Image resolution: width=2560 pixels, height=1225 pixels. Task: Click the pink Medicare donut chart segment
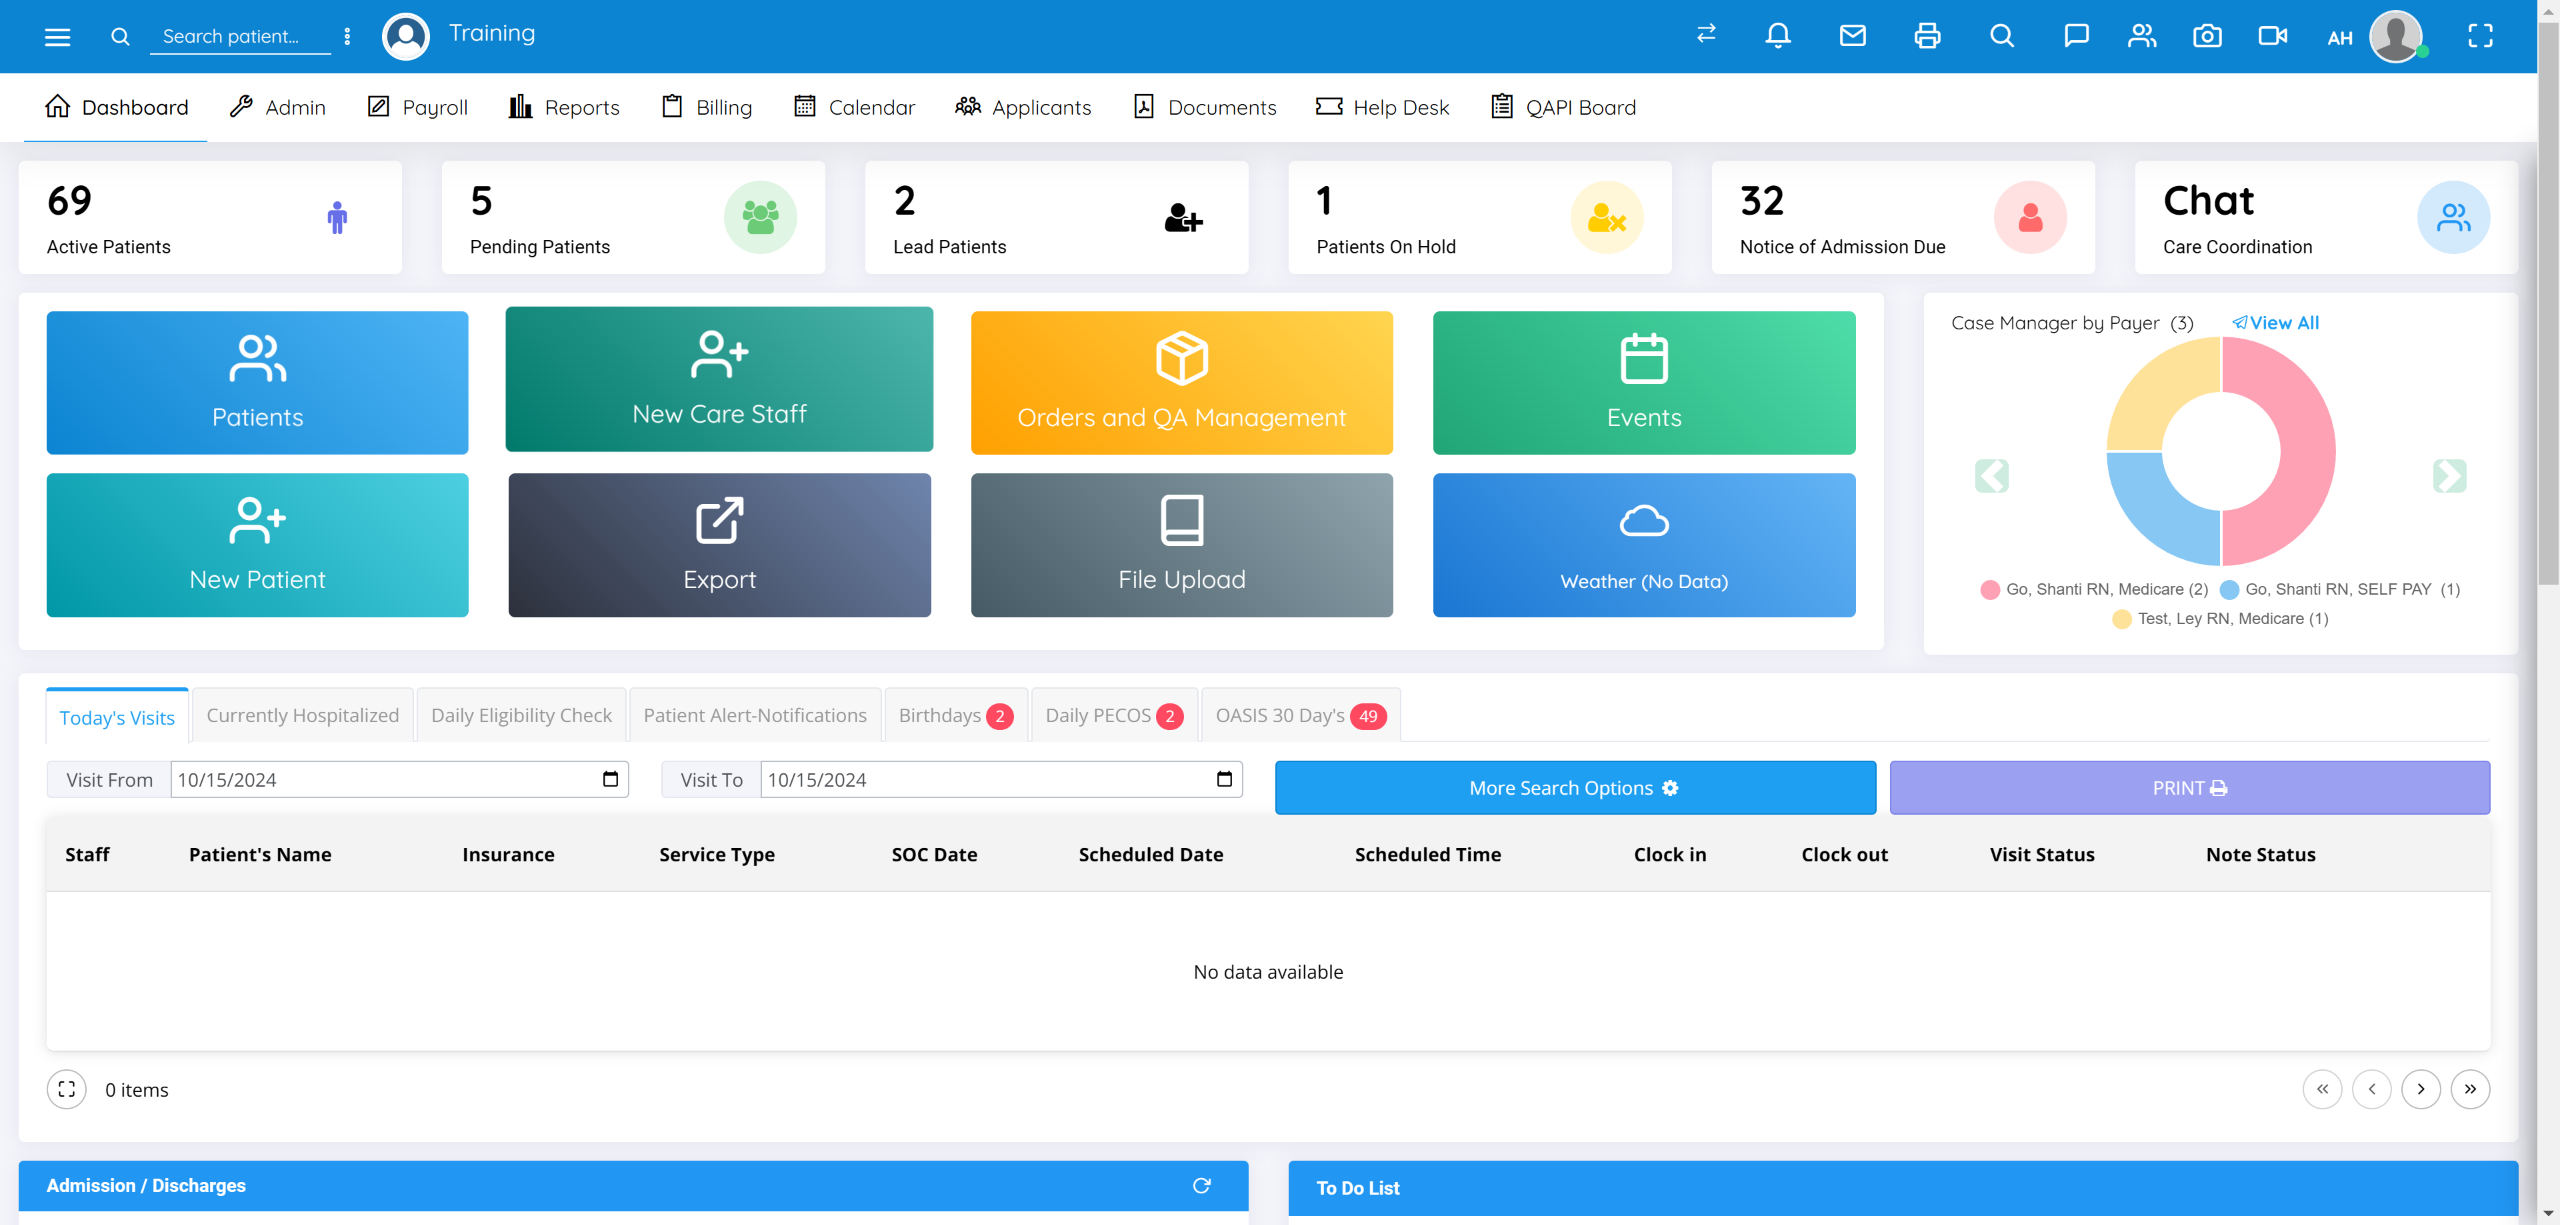(x=2305, y=450)
